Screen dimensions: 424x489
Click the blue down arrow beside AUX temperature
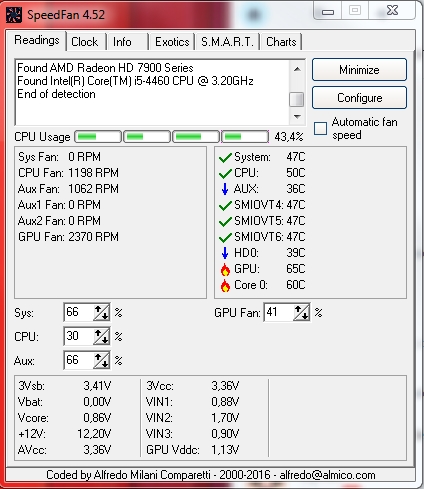(x=225, y=189)
